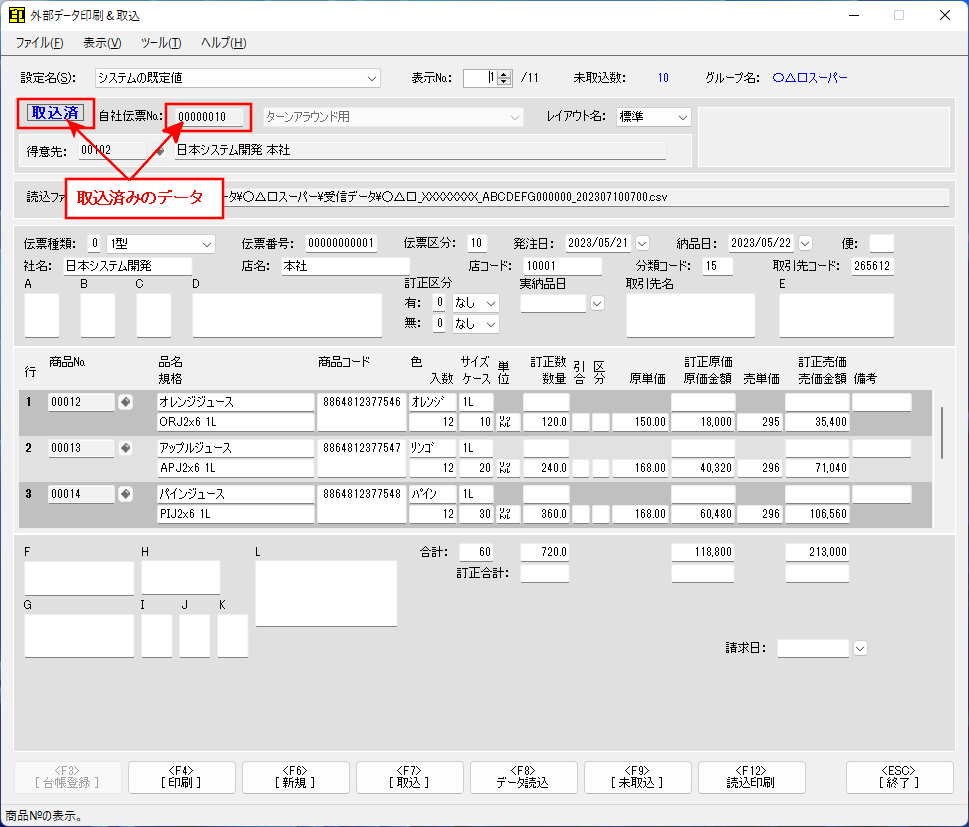Image resolution: width=969 pixels, height=827 pixels.
Task: Click the application icon in the title bar
Action: point(17,16)
